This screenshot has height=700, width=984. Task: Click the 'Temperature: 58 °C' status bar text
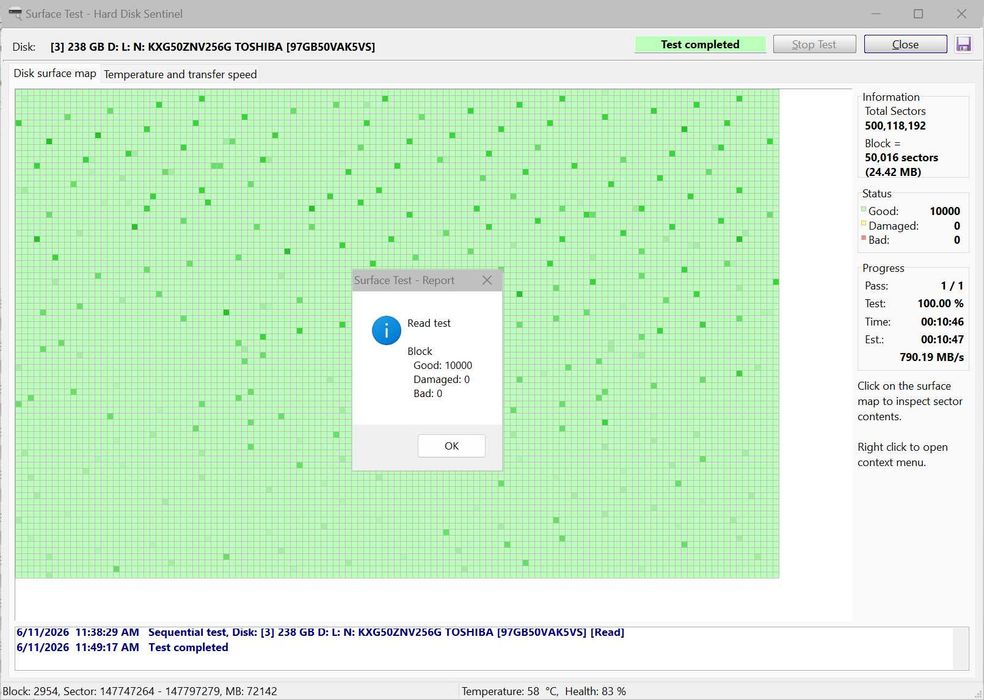tap(510, 691)
